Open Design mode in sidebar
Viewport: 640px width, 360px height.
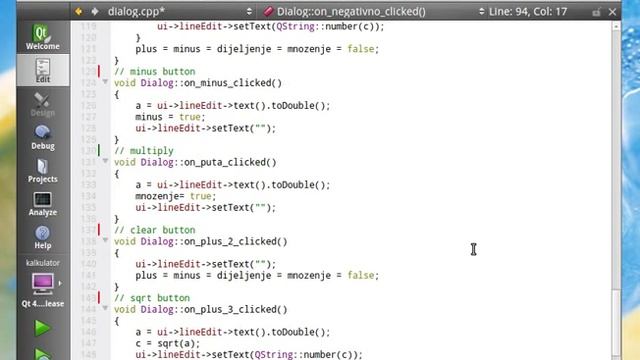pos(43,104)
